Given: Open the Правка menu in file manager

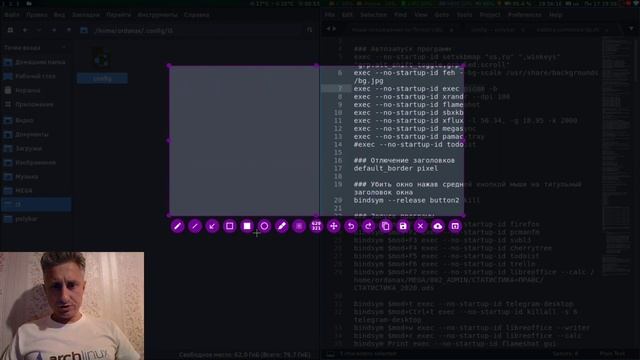Looking at the screenshot, I should (x=37, y=15).
